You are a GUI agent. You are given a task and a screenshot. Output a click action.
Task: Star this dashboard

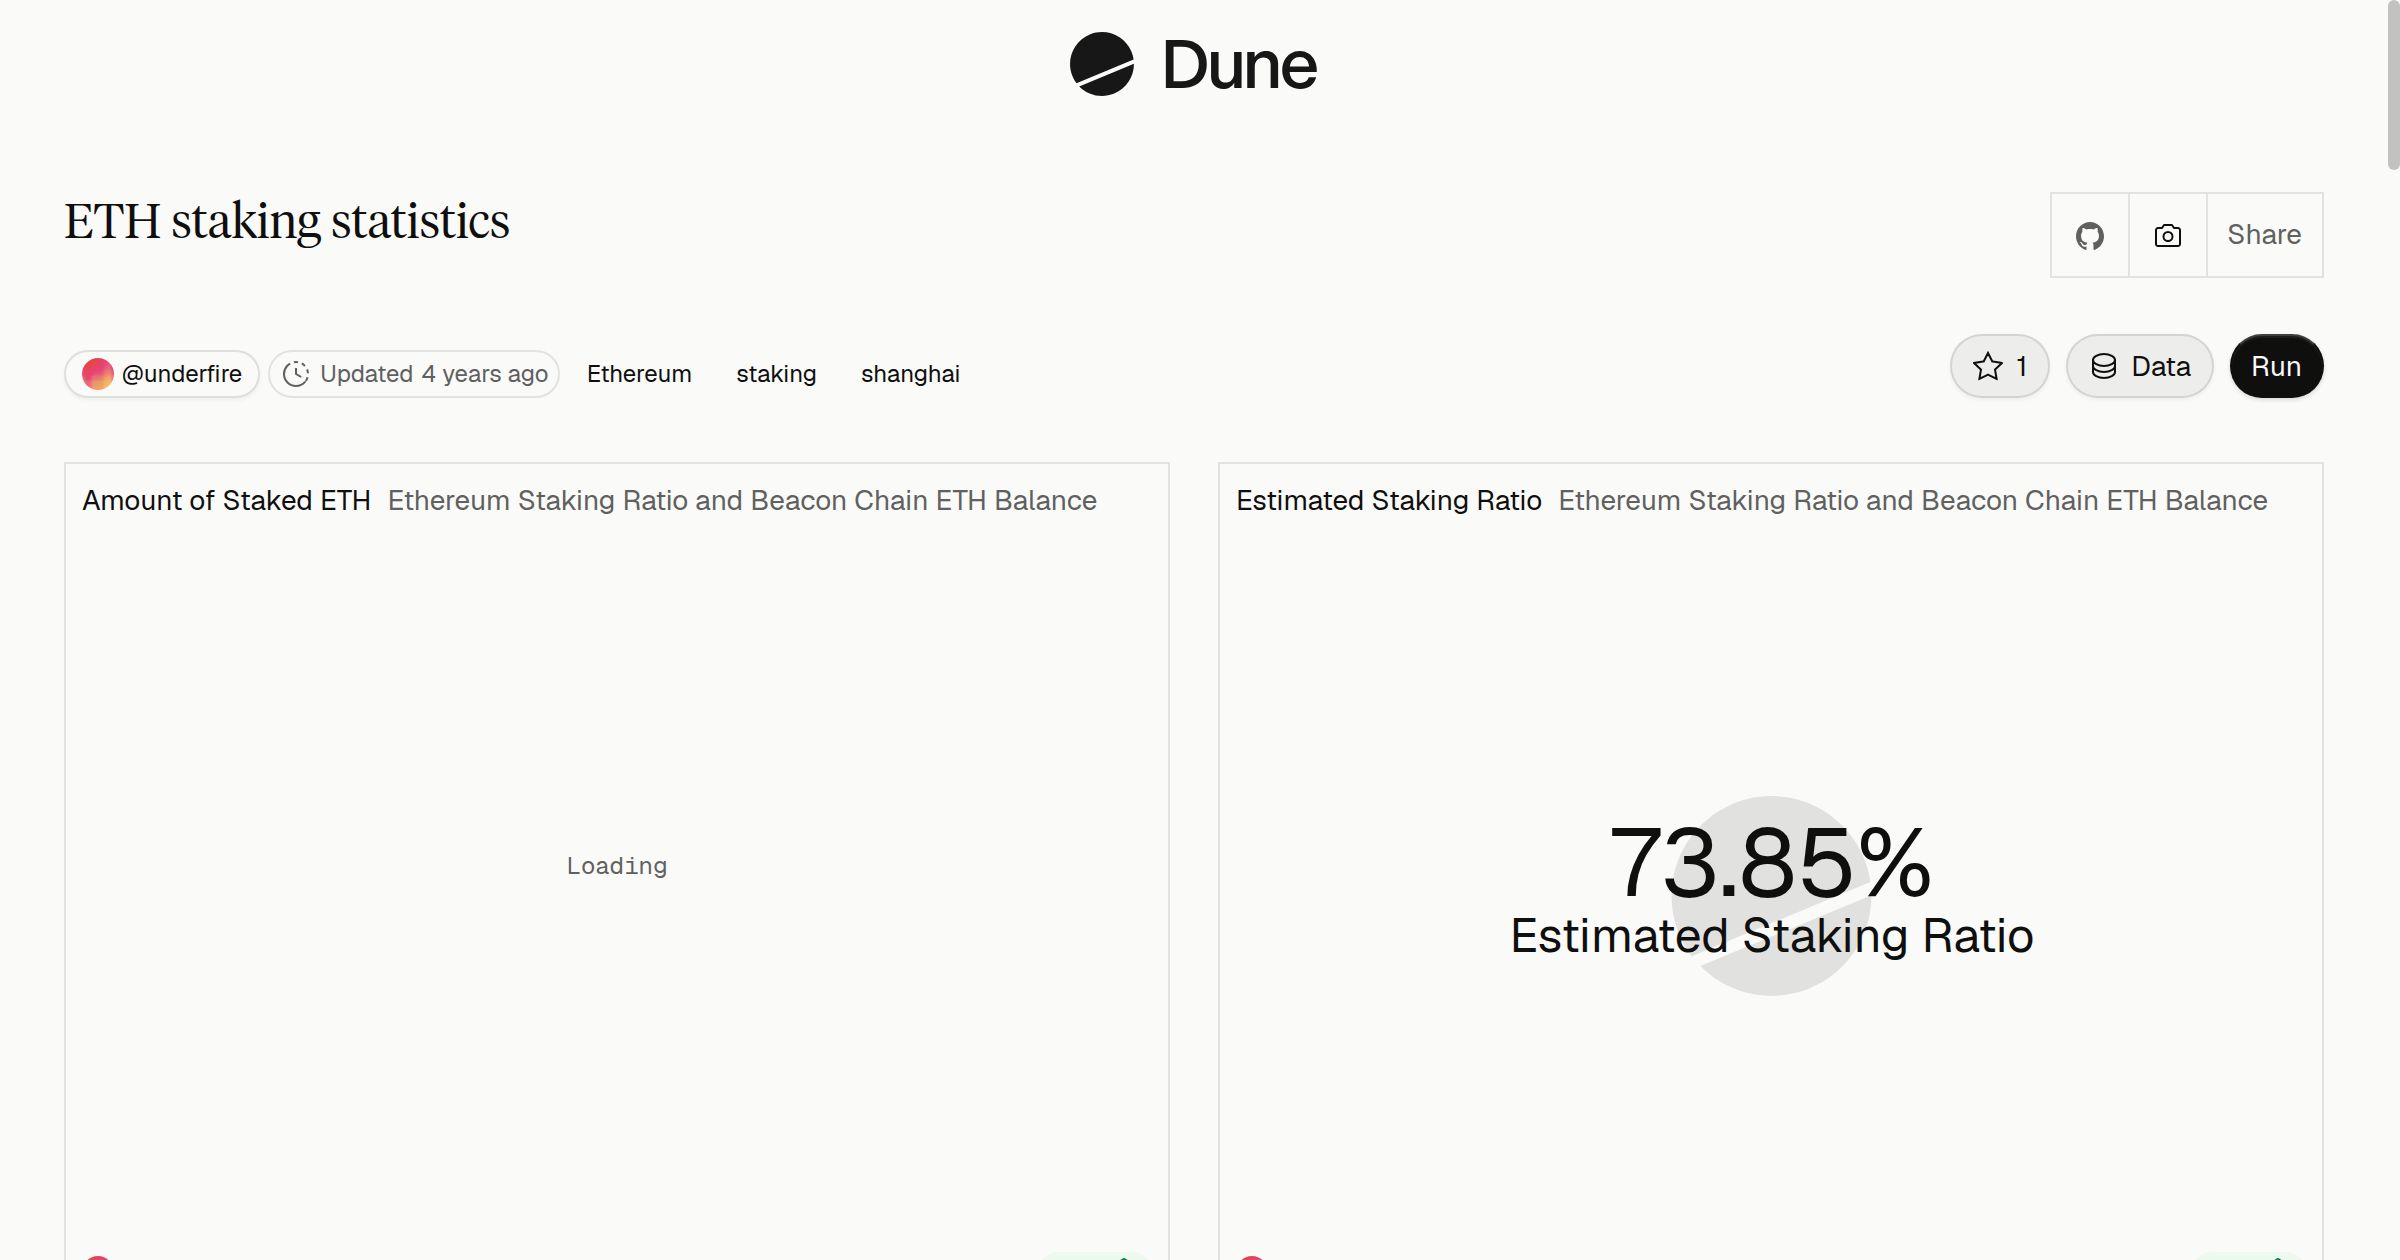[x=2000, y=366]
